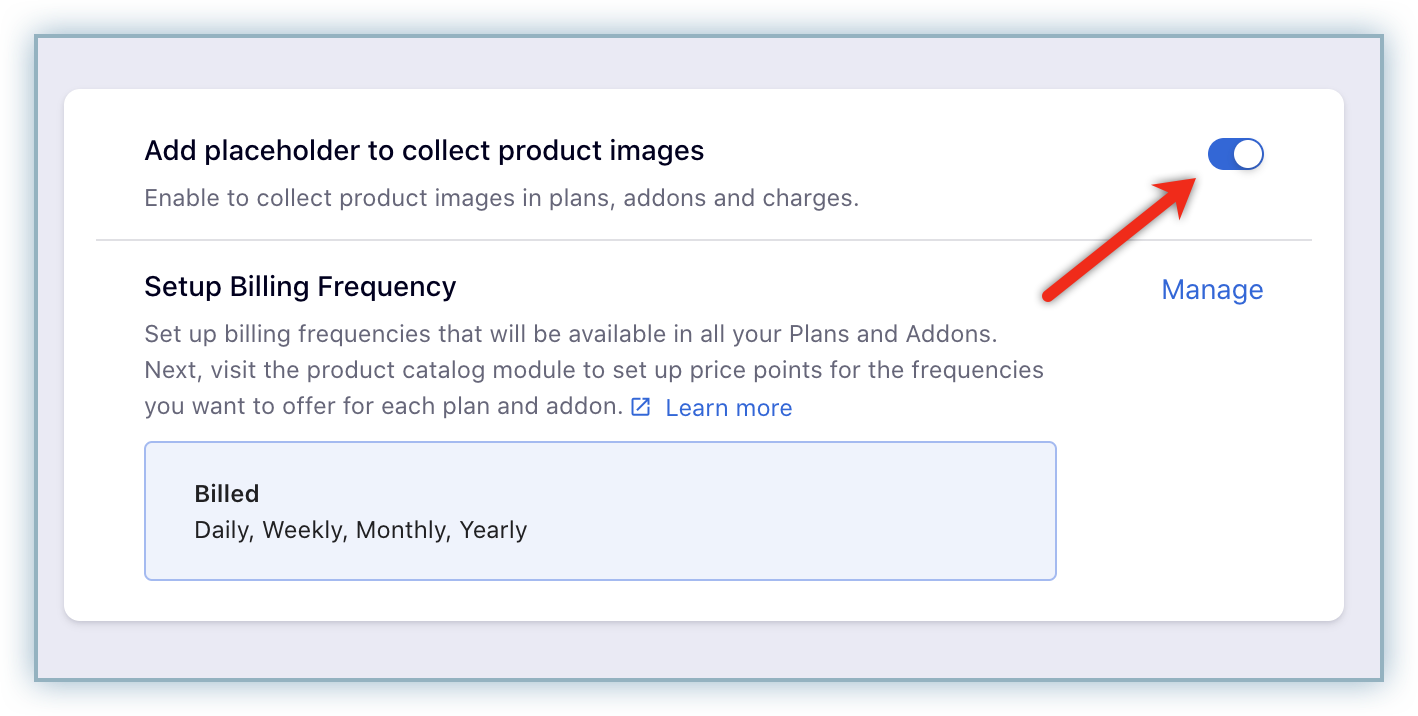Select the Add placeholder heading text
The width and height of the screenshot is (1418, 716).
[424, 150]
